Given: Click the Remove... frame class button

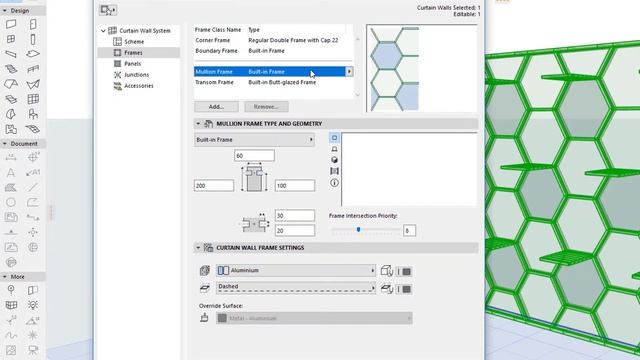Looking at the screenshot, I should pyautogui.click(x=266, y=107).
